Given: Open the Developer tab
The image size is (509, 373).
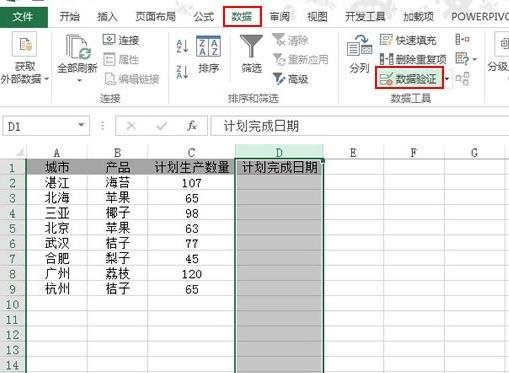Looking at the screenshot, I should (365, 17).
